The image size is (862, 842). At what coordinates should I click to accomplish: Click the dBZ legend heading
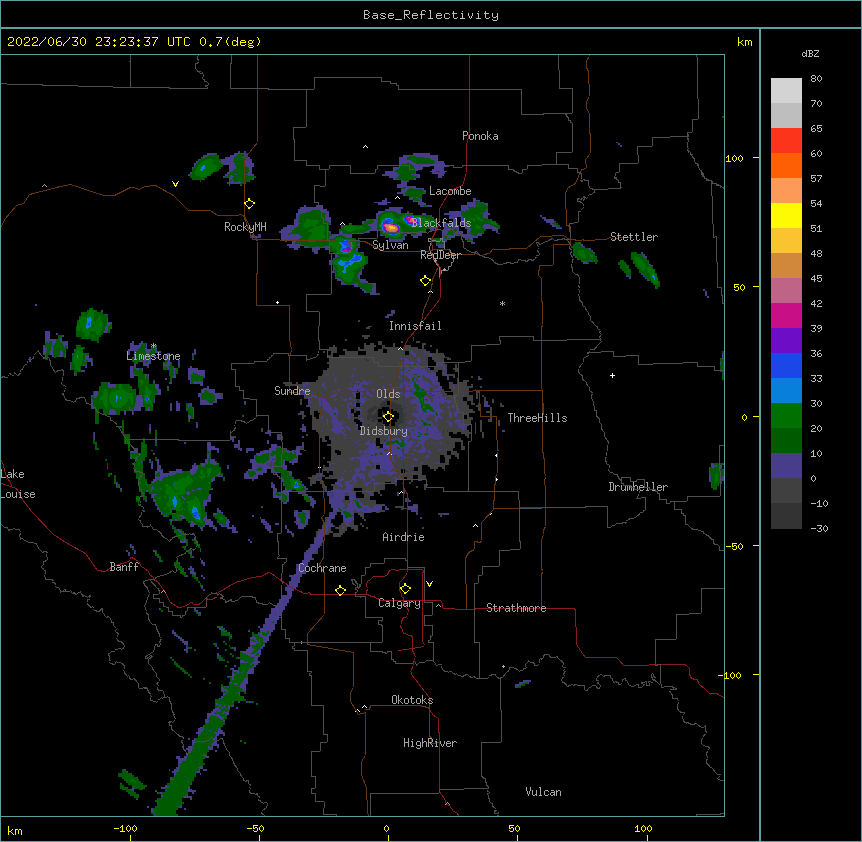coord(810,53)
